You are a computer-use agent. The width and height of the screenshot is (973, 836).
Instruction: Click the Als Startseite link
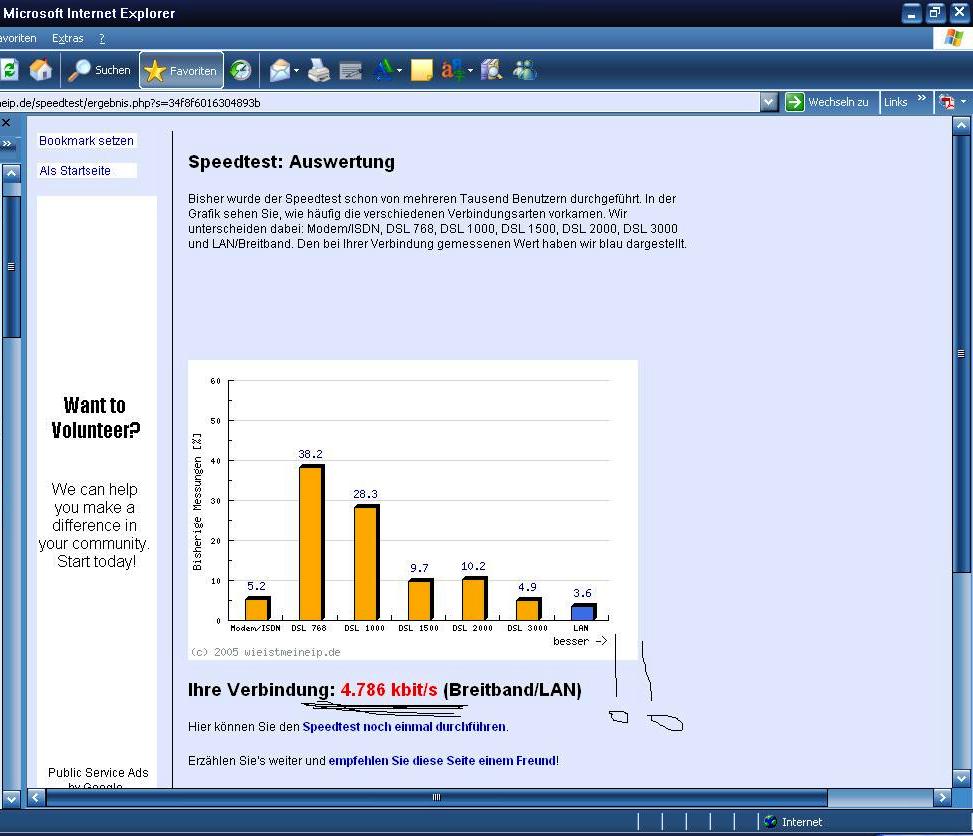(x=74, y=171)
